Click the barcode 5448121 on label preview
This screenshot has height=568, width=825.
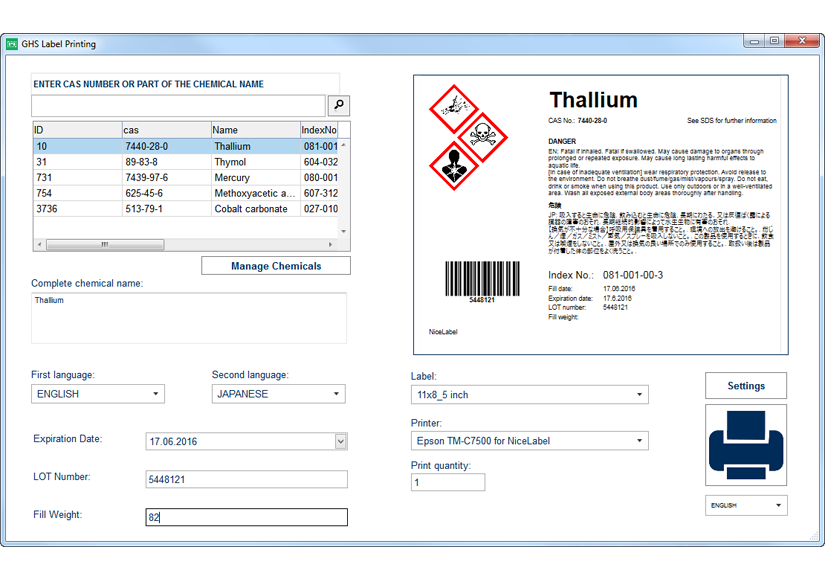point(482,282)
